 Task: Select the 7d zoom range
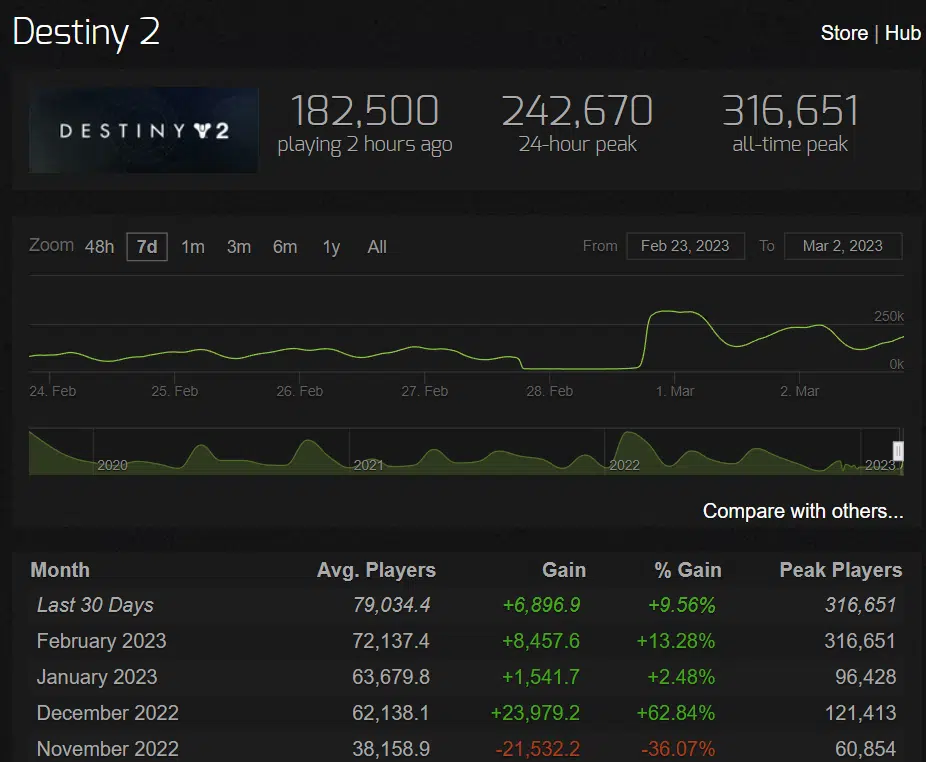pyautogui.click(x=146, y=247)
